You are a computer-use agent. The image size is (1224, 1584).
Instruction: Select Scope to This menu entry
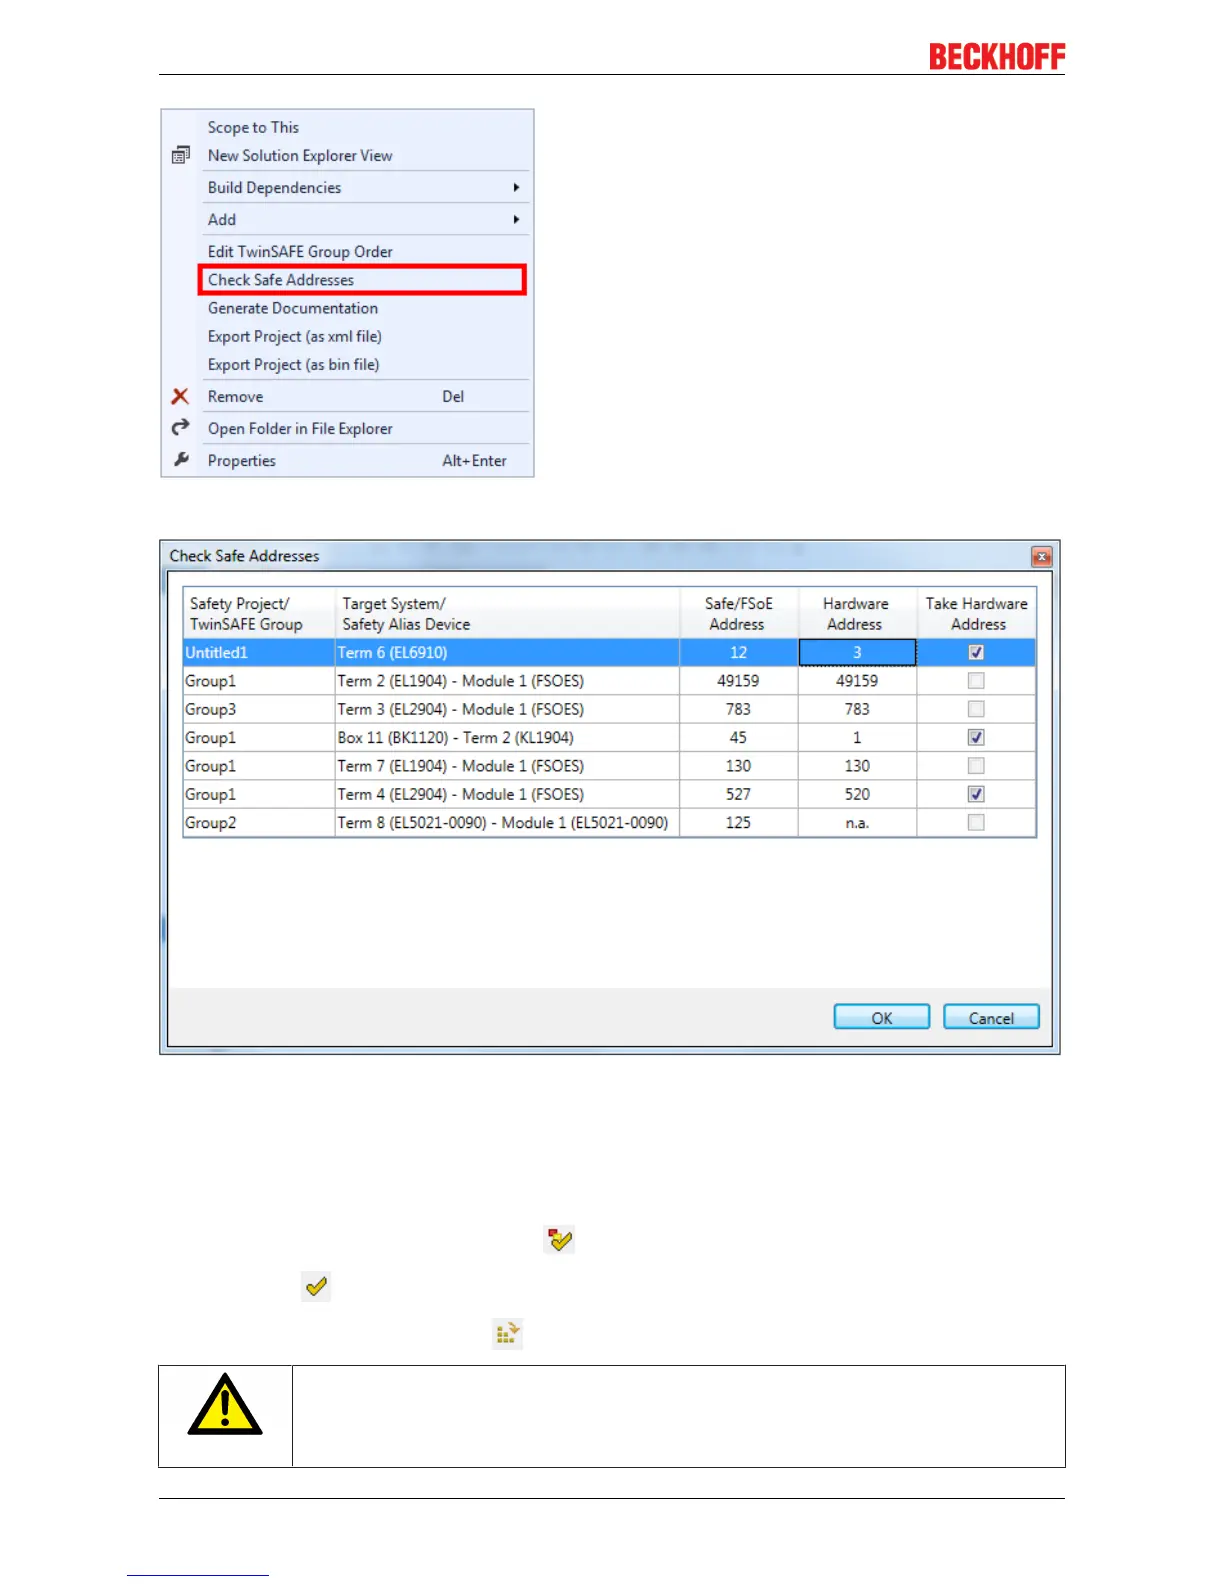pyautogui.click(x=365, y=127)
